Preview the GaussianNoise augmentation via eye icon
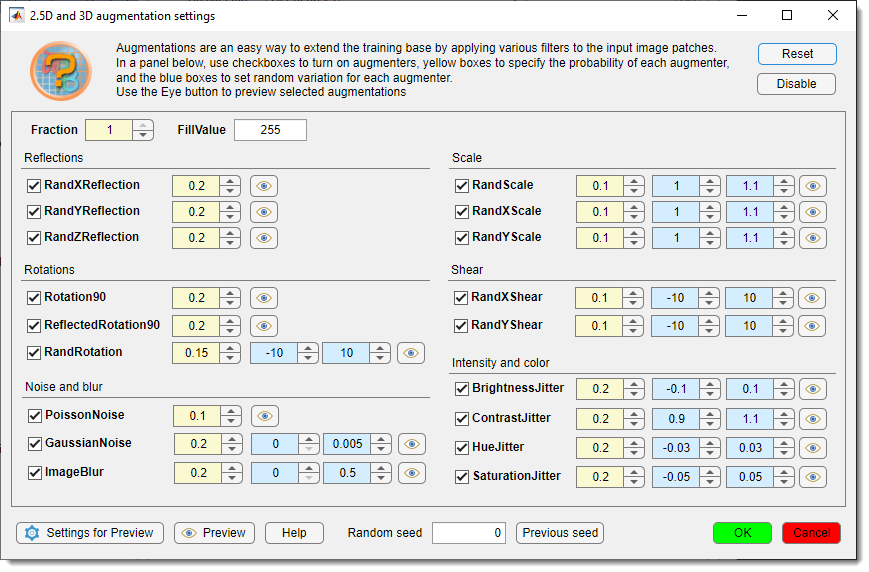Viewport: 869px width, 572px height. (x=411, y=444)
